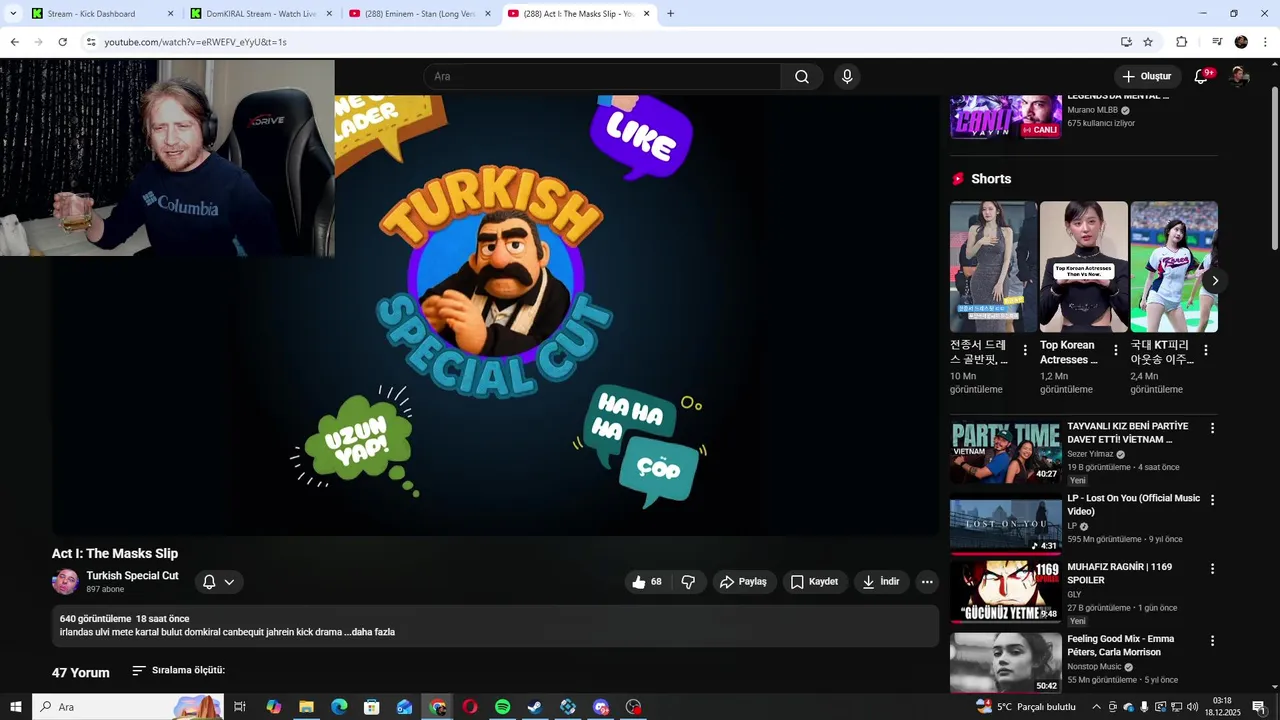
Task: Open Windows notification center
Action: point(1259,707)
